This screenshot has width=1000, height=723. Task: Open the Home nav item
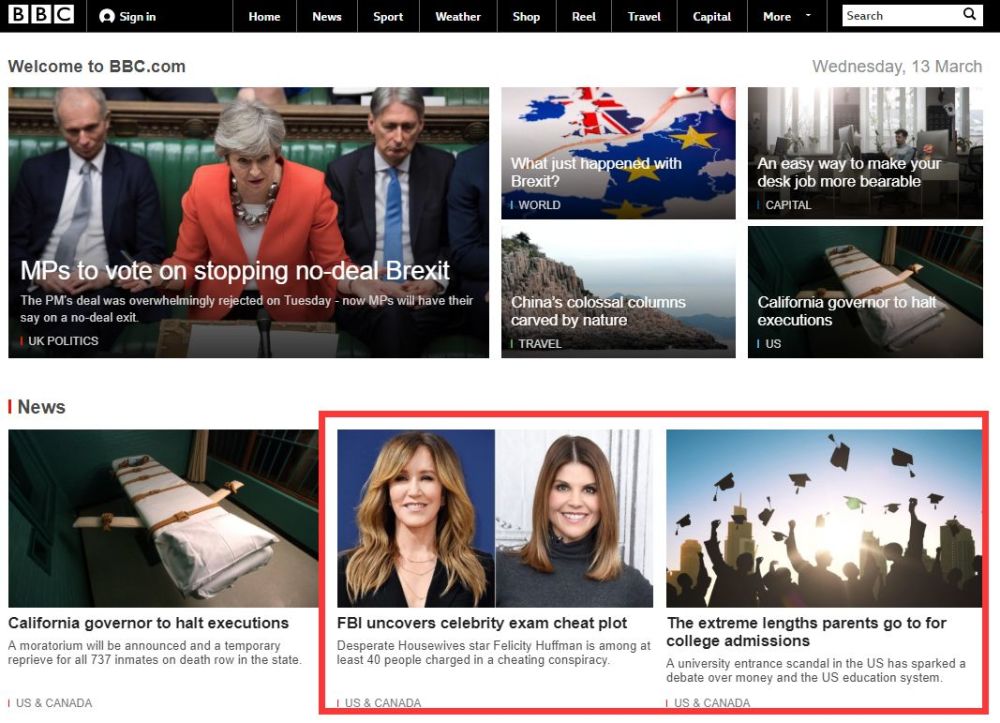(264, 17)
